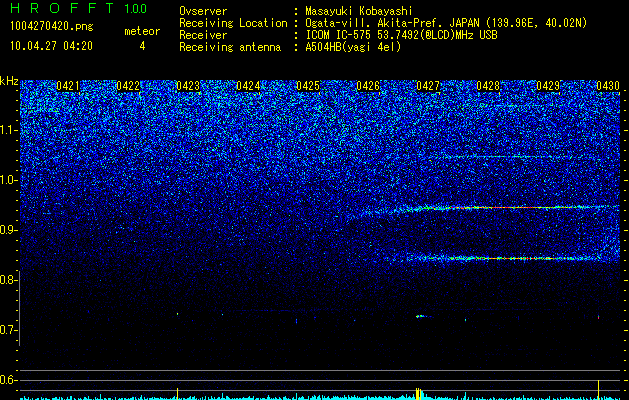
Task: Click the Receiving Location label
Action: 233,23
